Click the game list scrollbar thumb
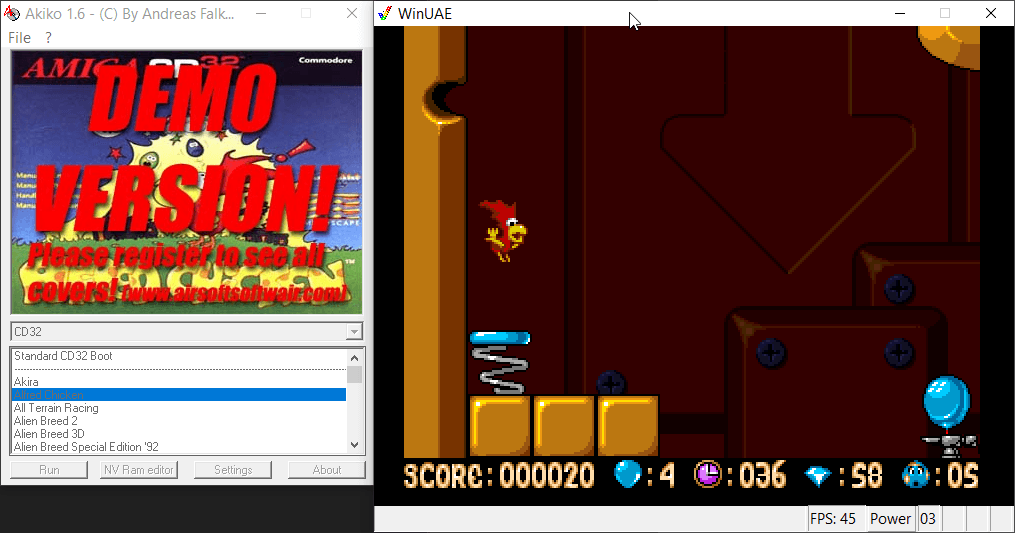This screenshot has height=533, width=1015. point(354,374)
